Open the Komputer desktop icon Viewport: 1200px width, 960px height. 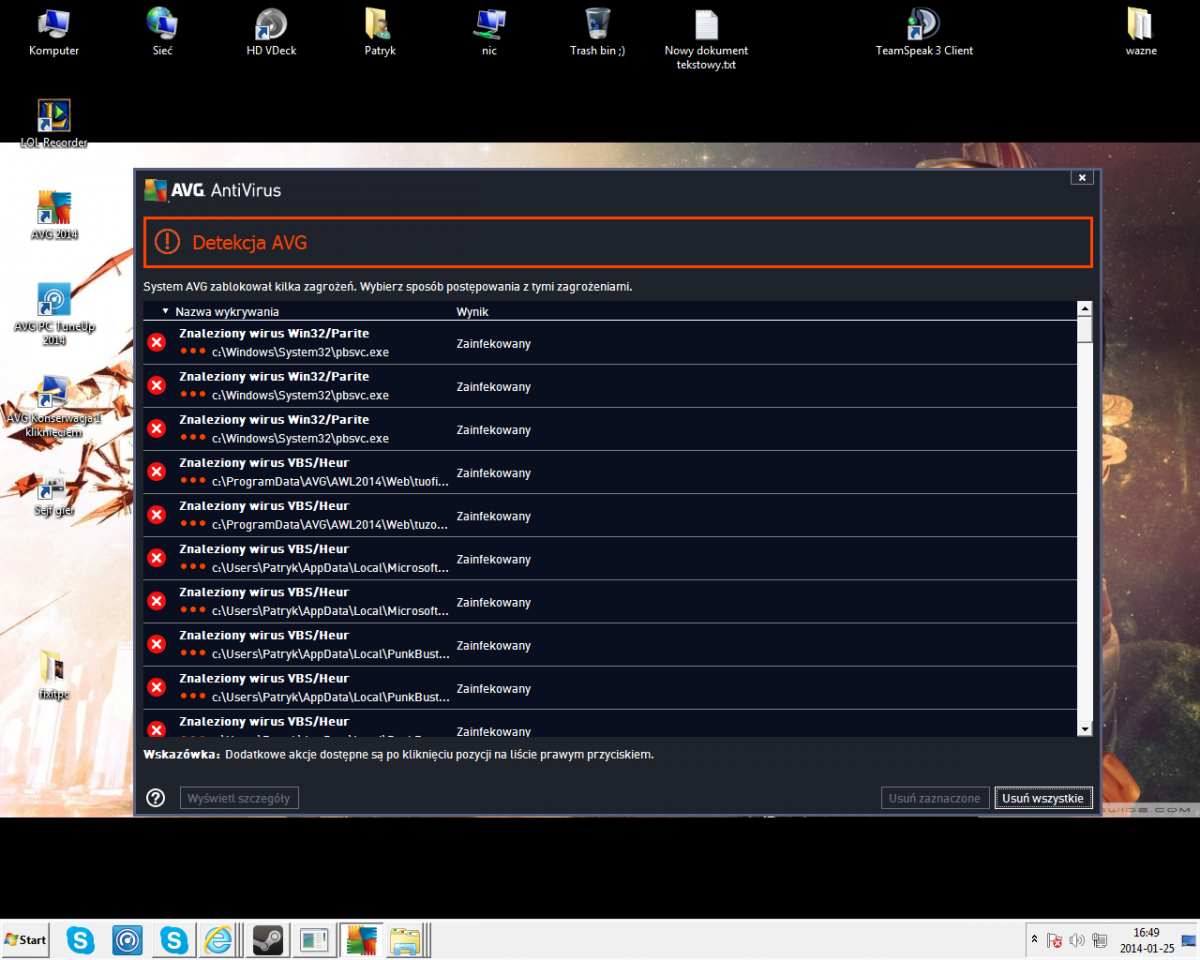click(x=53, y=30)
